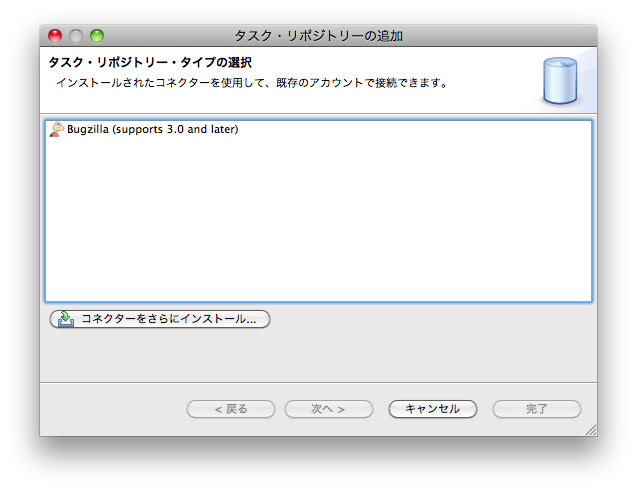Click the Bugzilla bug icon in the list
637x491 pixels.
click(57, 130)
